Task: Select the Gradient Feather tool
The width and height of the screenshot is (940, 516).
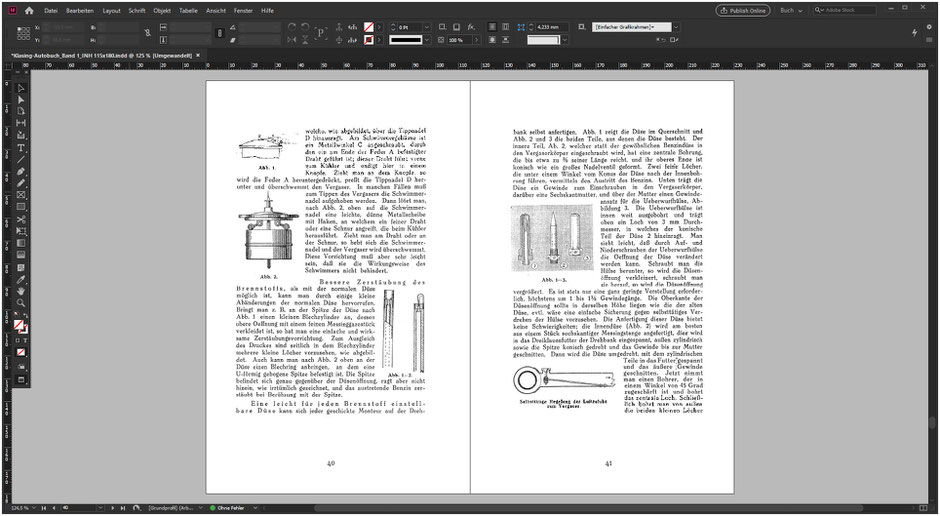Action: [x=21, y=255]
